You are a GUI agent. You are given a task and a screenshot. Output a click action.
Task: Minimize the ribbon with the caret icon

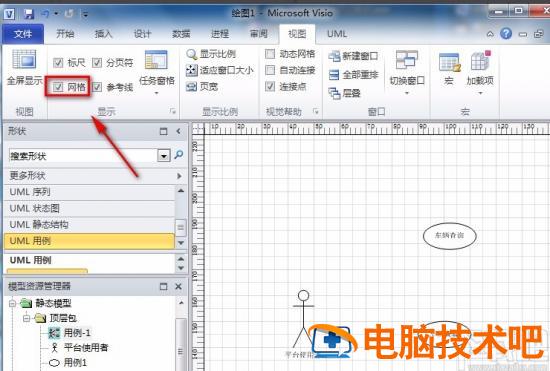tap(490, 34)
